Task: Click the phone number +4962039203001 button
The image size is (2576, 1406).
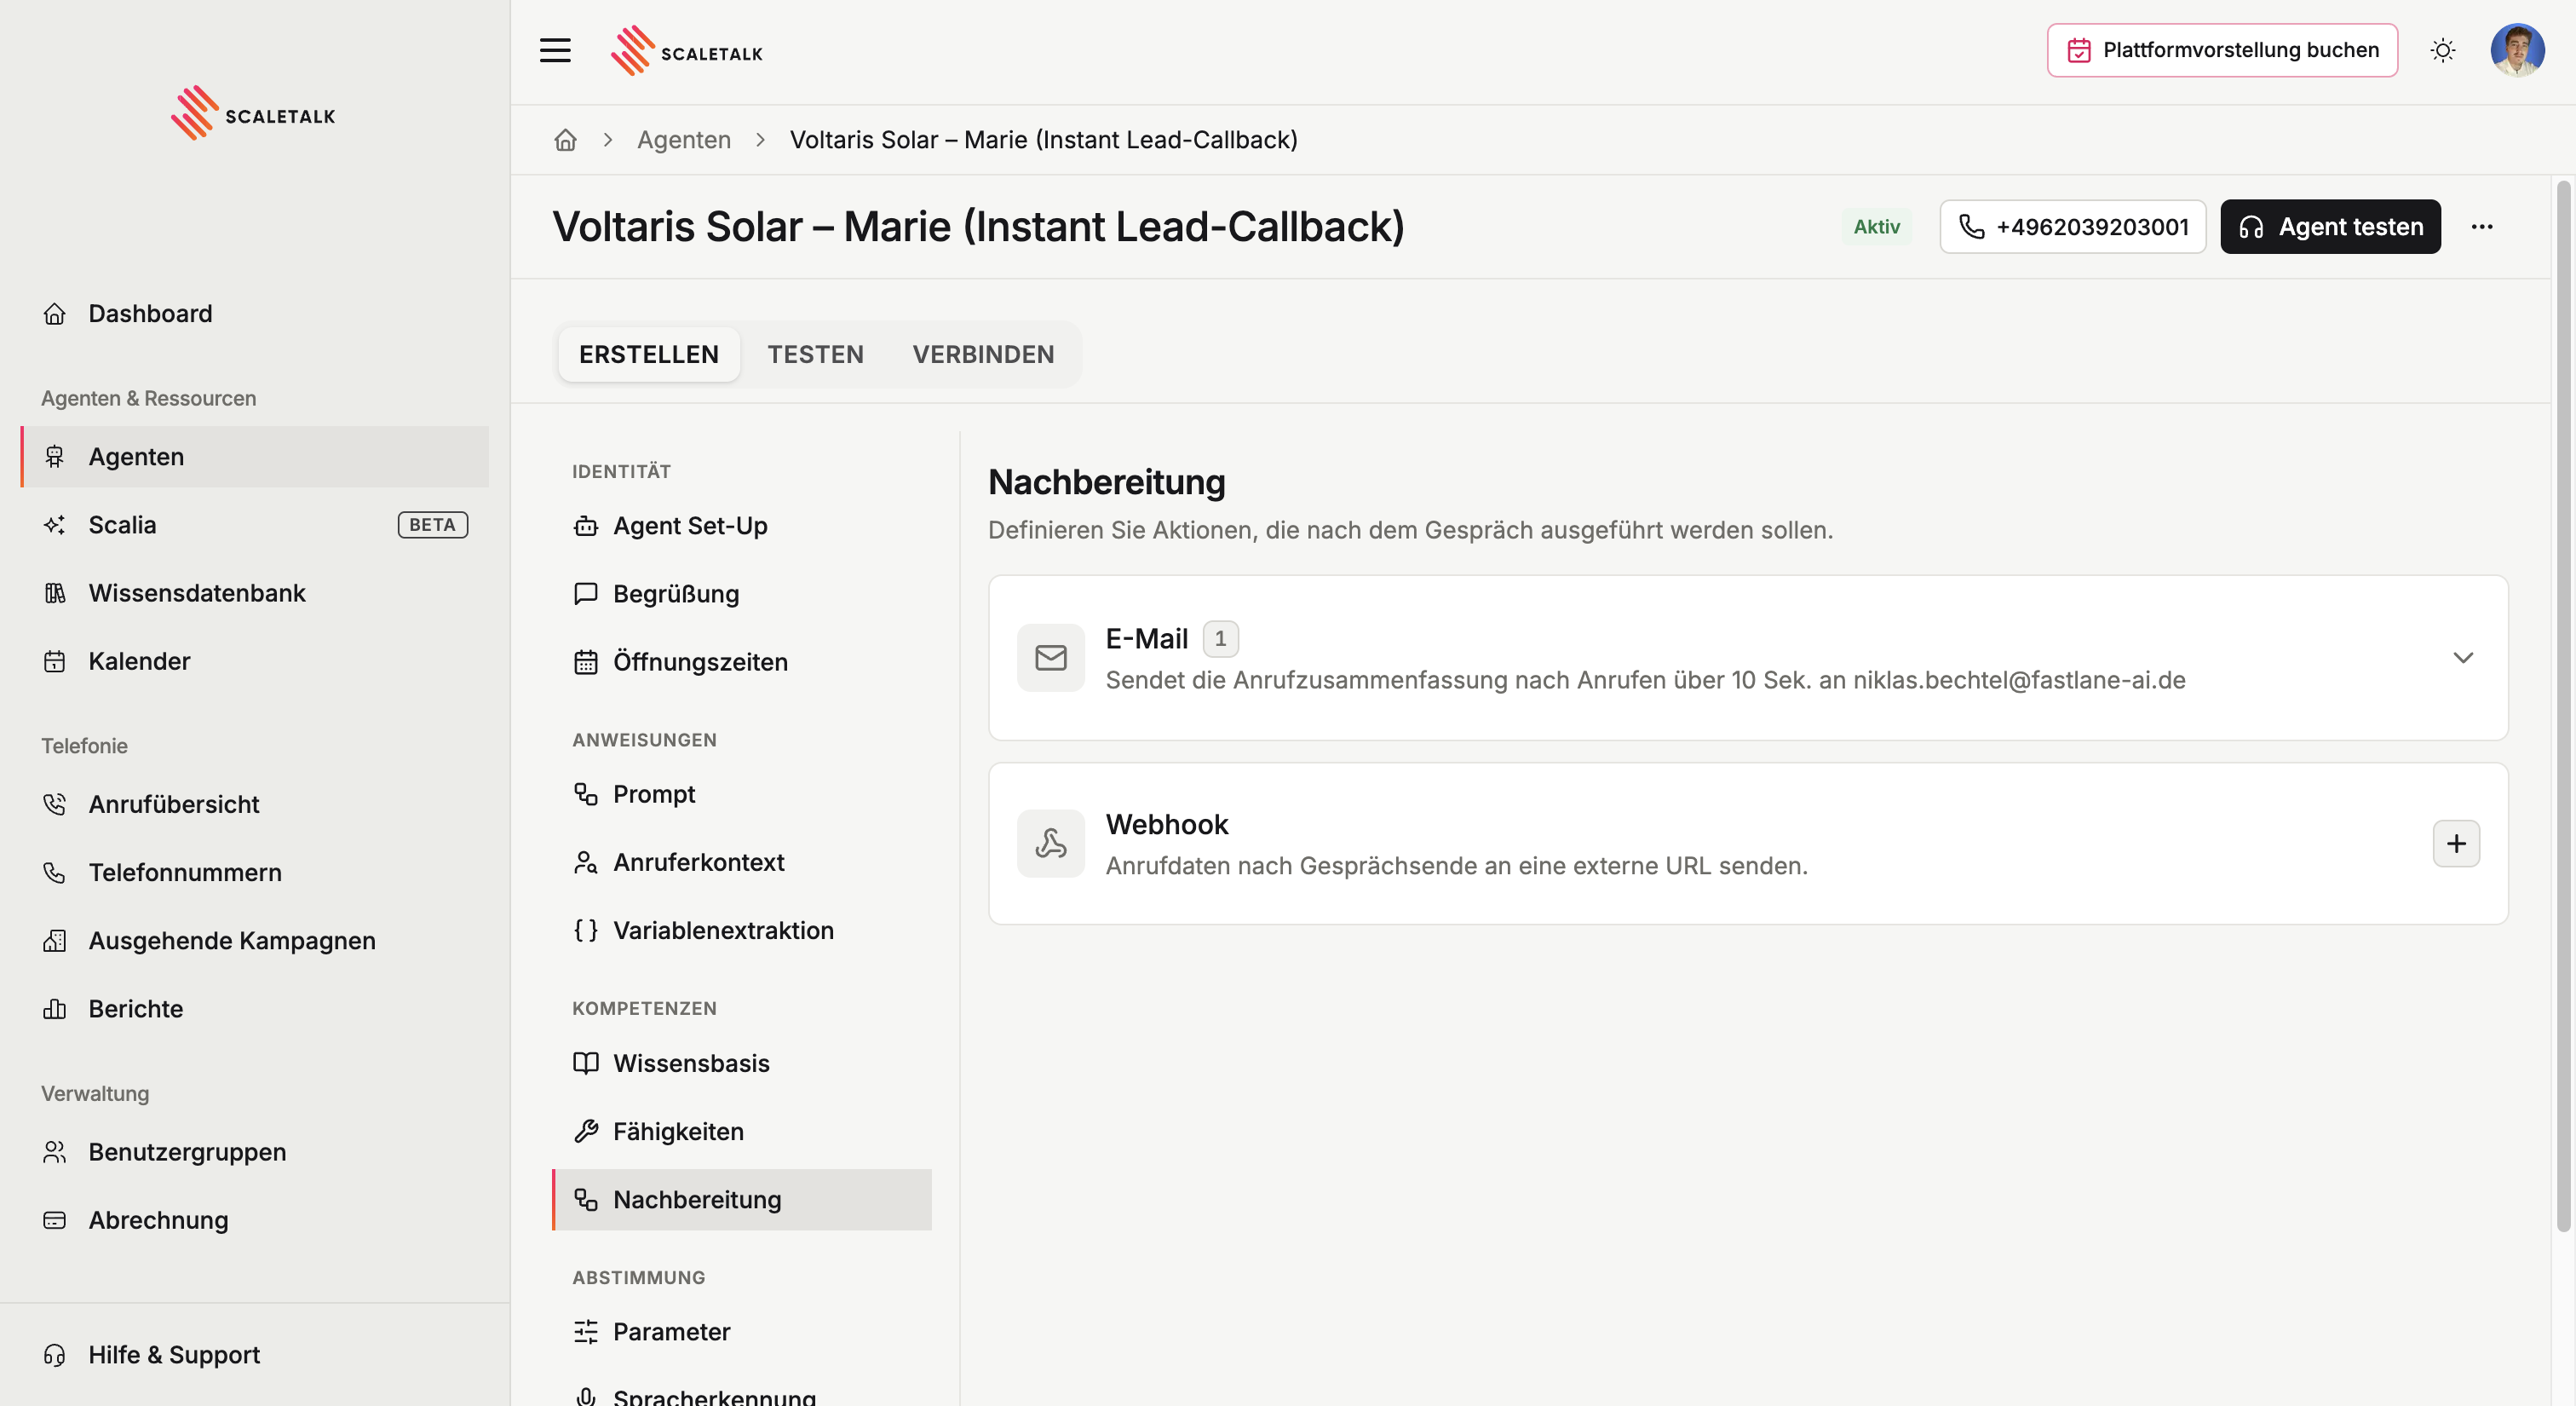Action: pos(2072,227)
